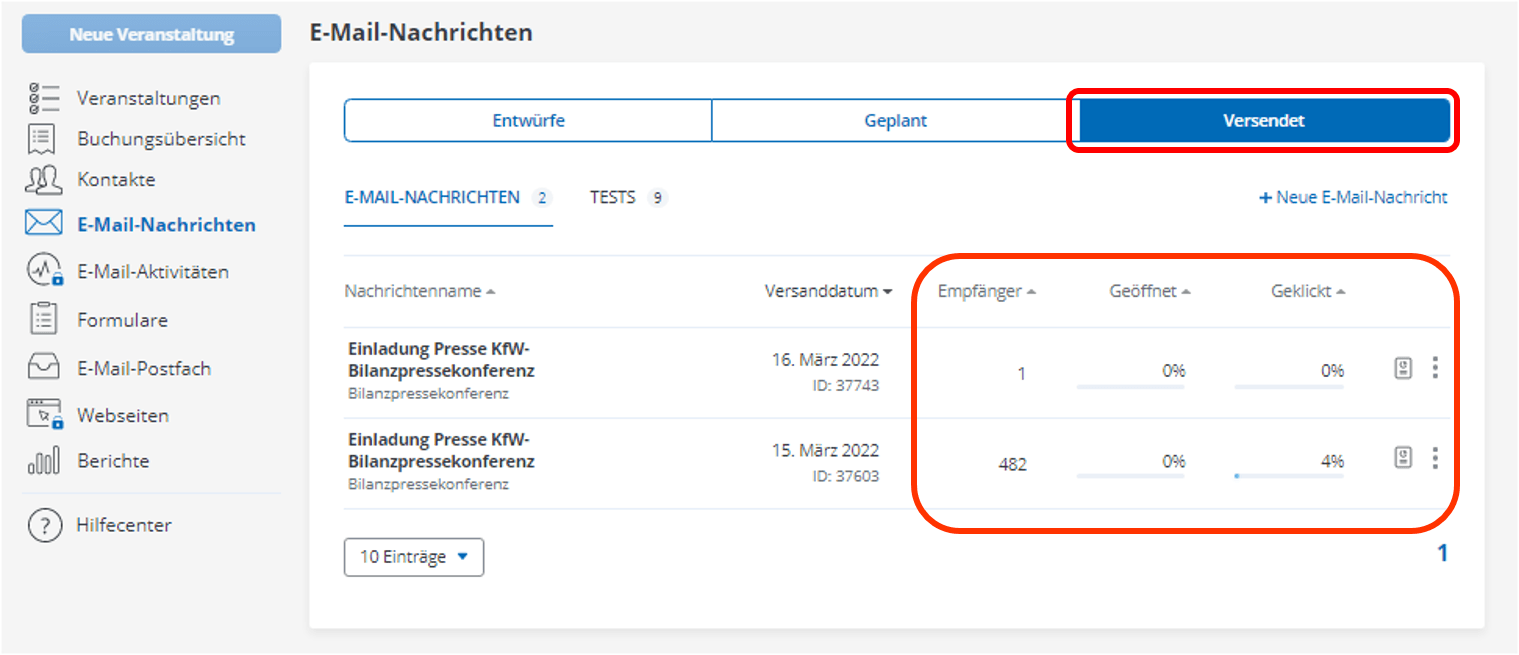Click Bilanzpressekonferenz subtitle under ID 37743 row
1519x655 pixels.
coord(428,393)
